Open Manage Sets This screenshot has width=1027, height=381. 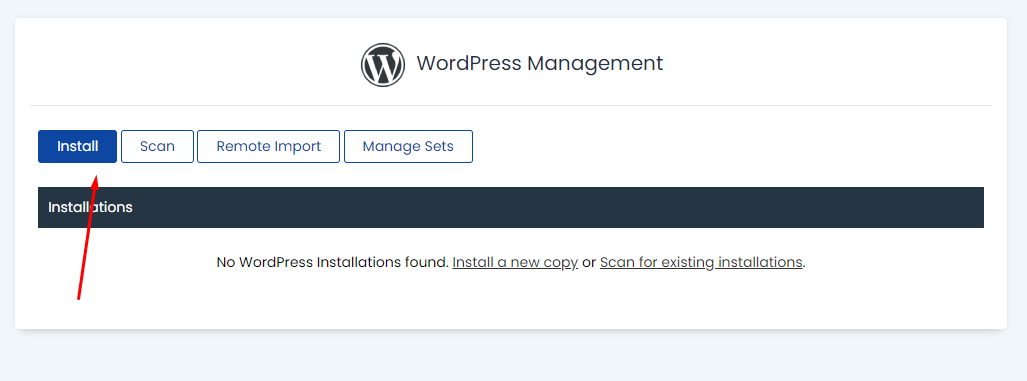click(x=408, y=146)
